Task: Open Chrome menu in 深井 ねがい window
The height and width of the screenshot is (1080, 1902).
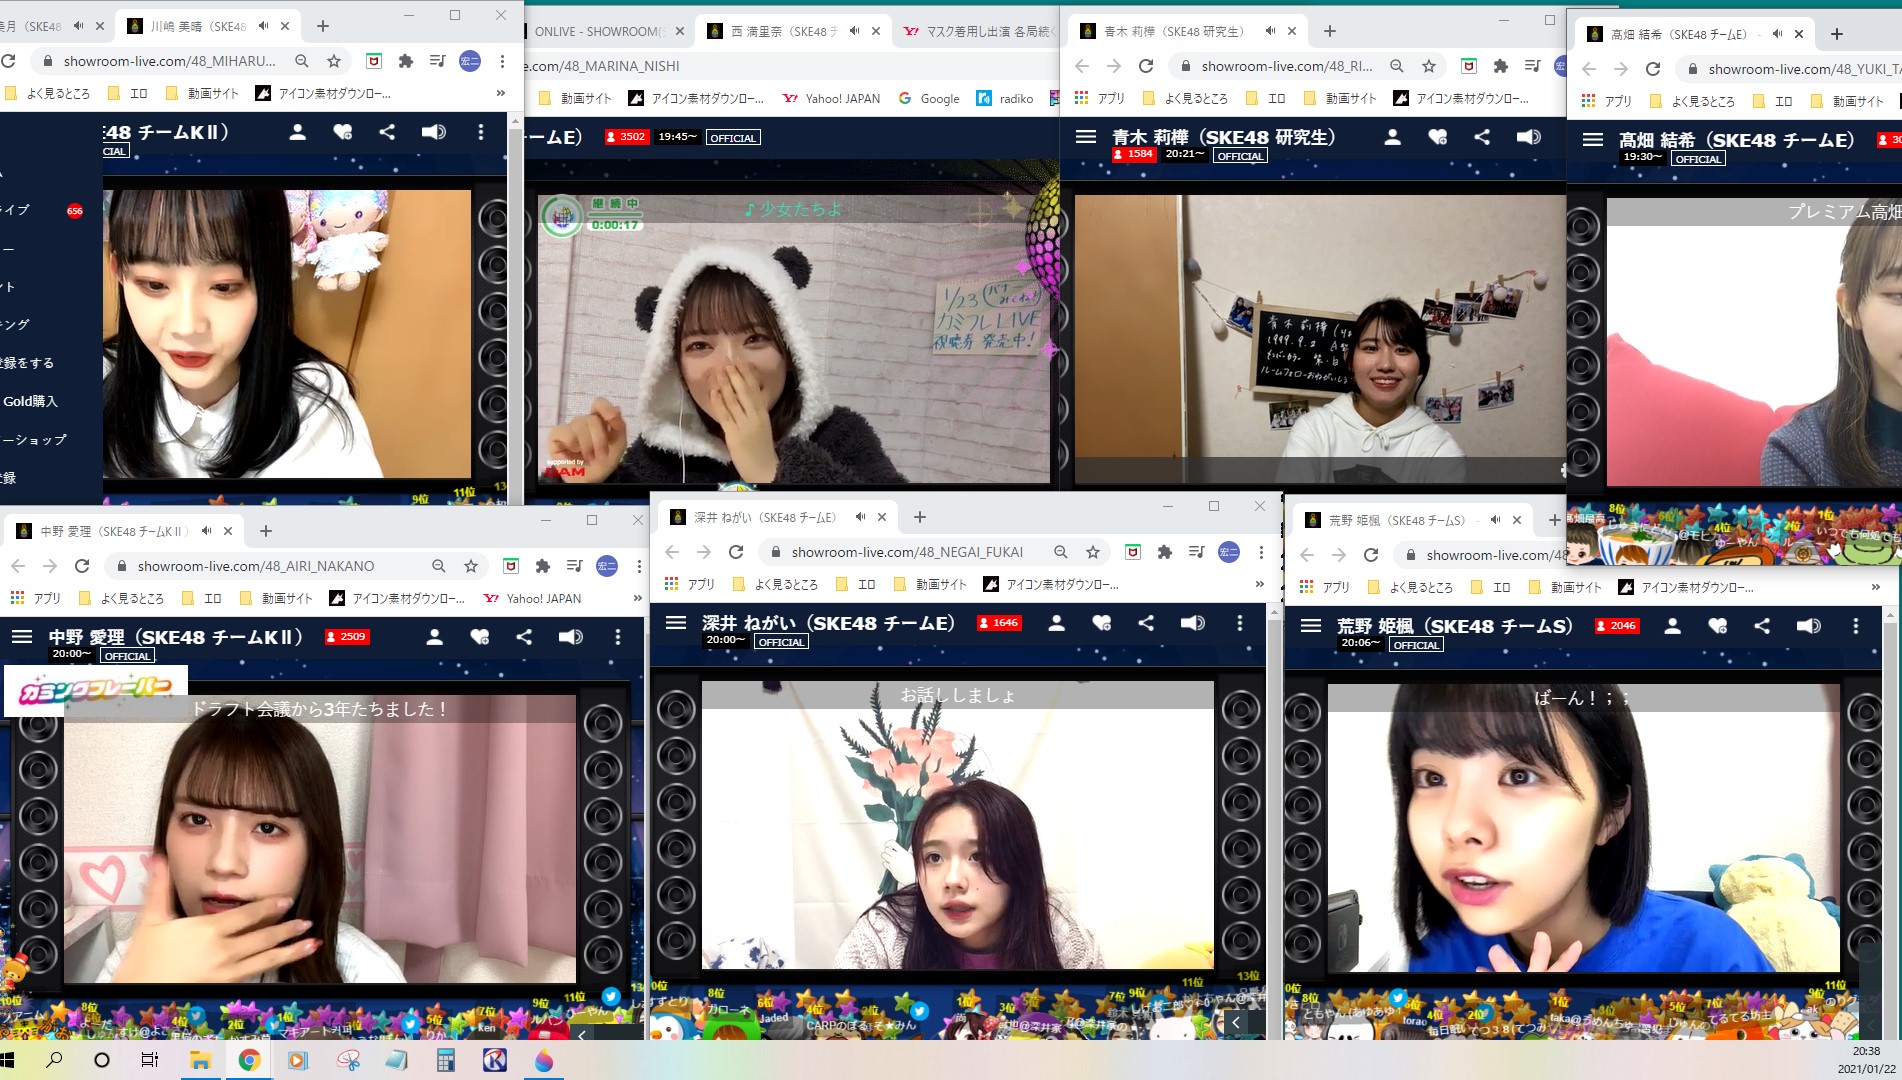Action: pyautogui.click(x=1261, y=552)
